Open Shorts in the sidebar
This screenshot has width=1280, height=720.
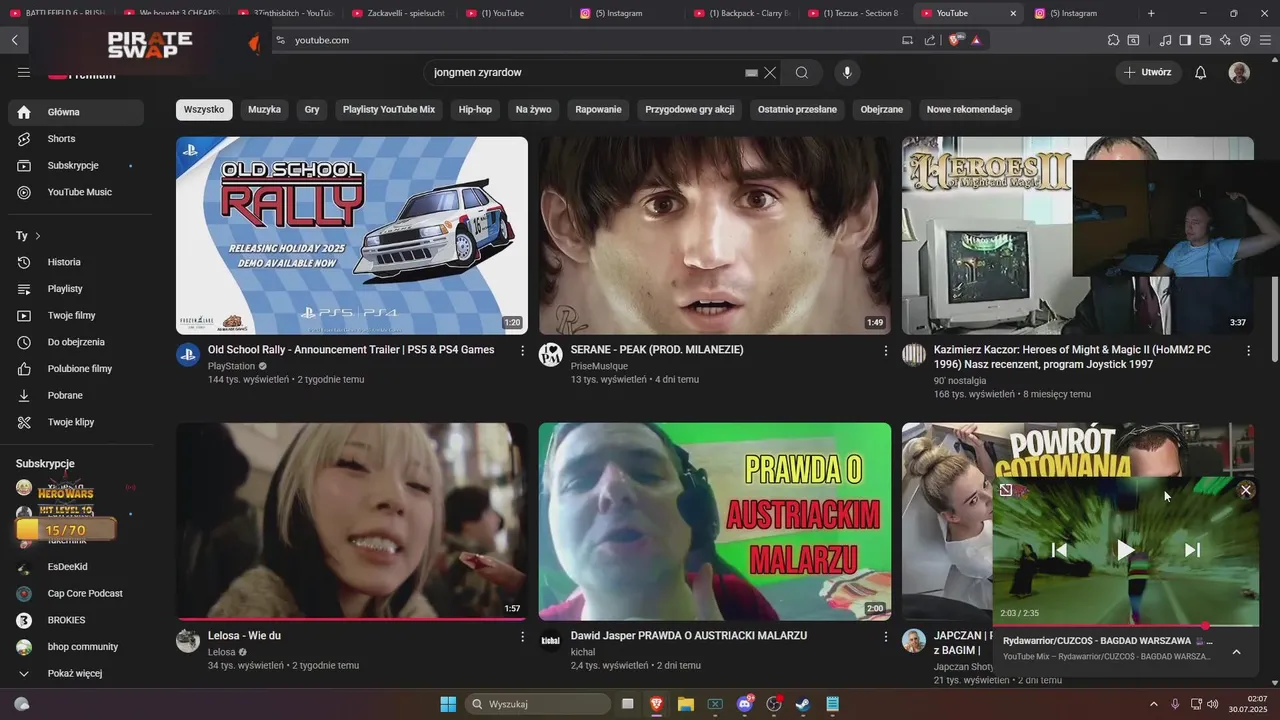(x=76, y=139)
